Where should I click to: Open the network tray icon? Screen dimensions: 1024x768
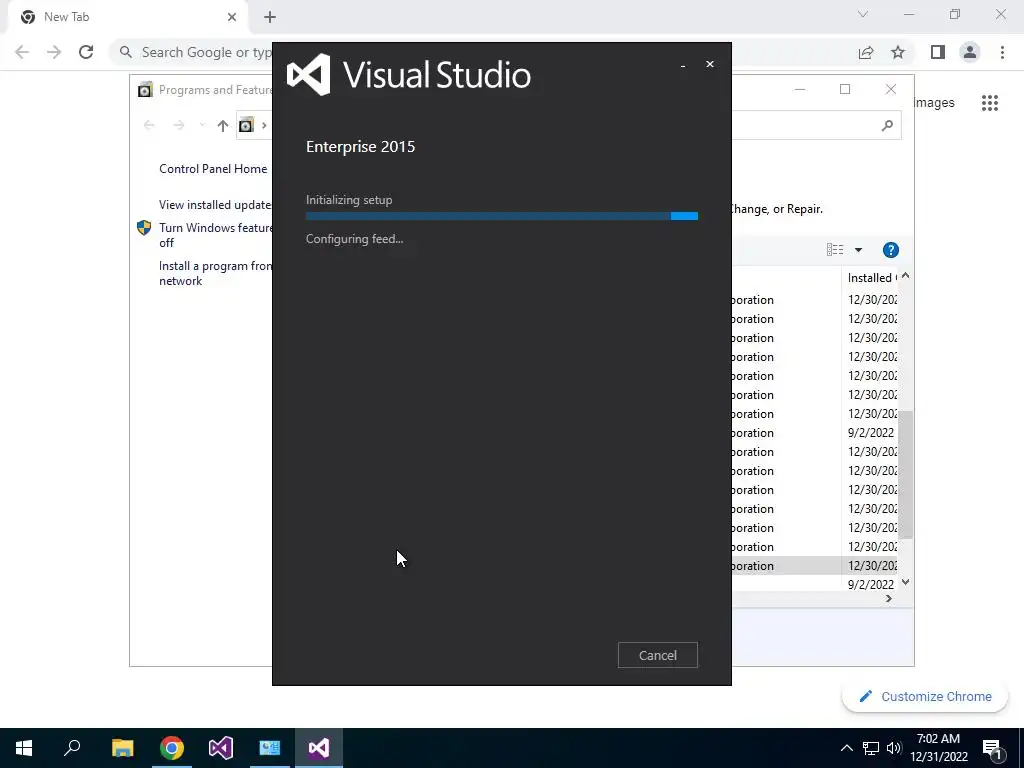click(x=871, y=748)
